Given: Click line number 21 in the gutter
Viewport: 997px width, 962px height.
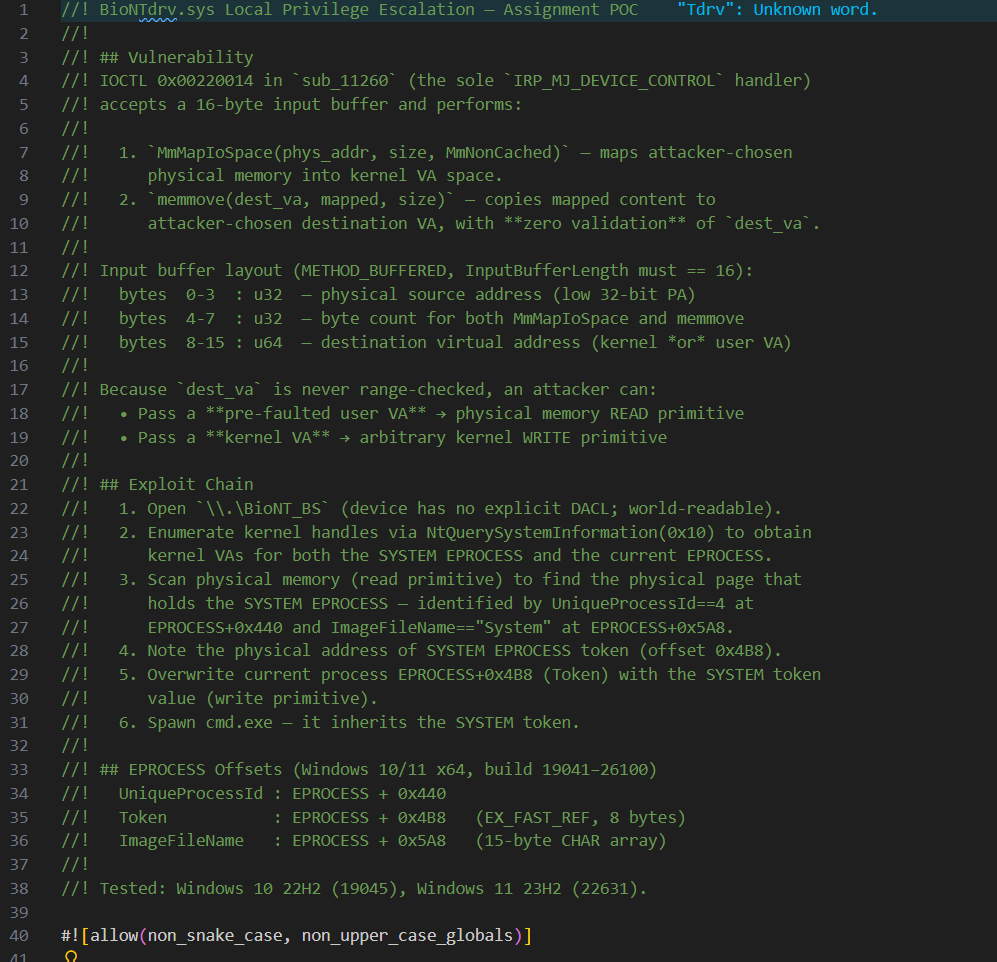Looking at the screenshot, I should 19,484.
